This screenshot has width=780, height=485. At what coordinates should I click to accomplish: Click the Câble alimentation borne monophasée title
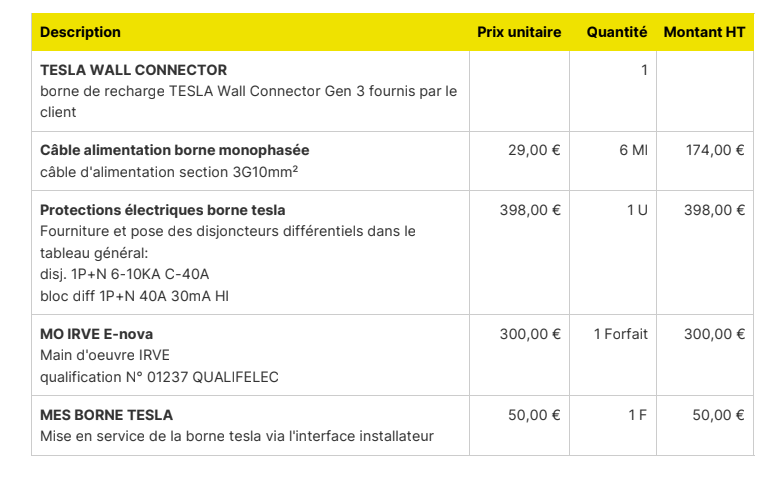[x=175, y=150]
